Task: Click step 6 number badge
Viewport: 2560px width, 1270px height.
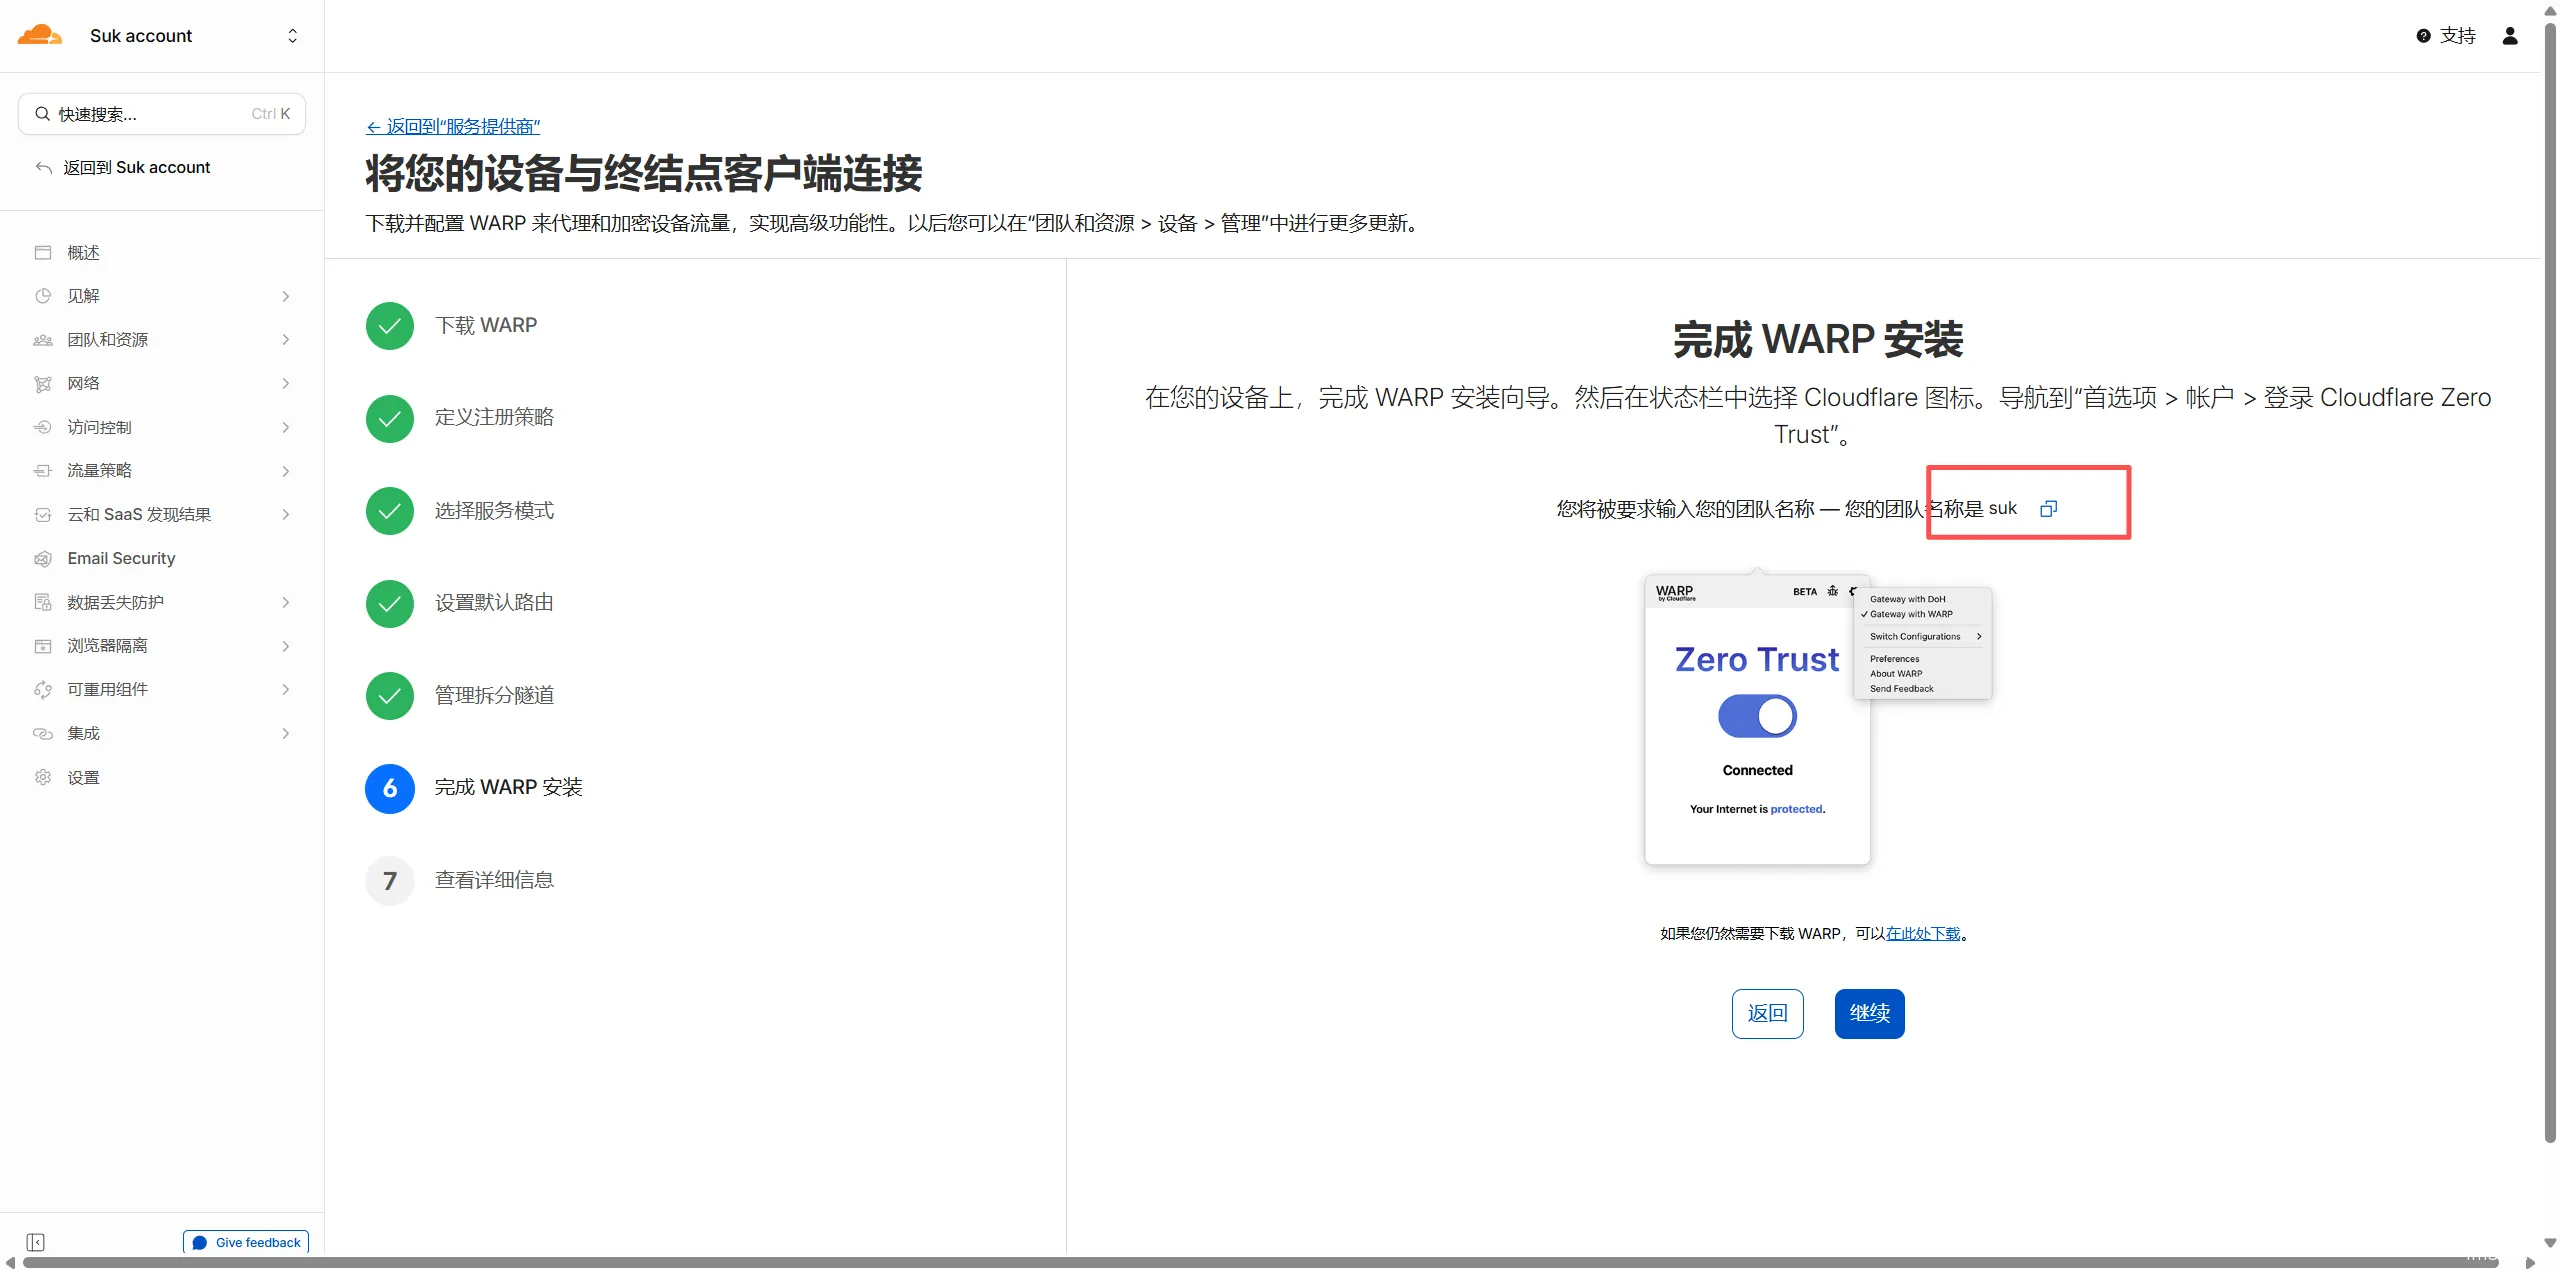Action: (x=390, y=789)
